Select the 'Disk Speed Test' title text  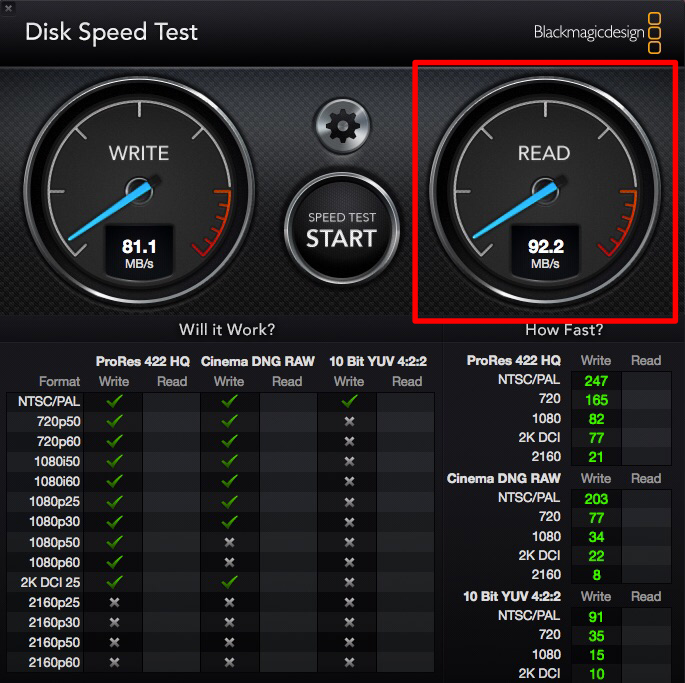click(111, 32)
